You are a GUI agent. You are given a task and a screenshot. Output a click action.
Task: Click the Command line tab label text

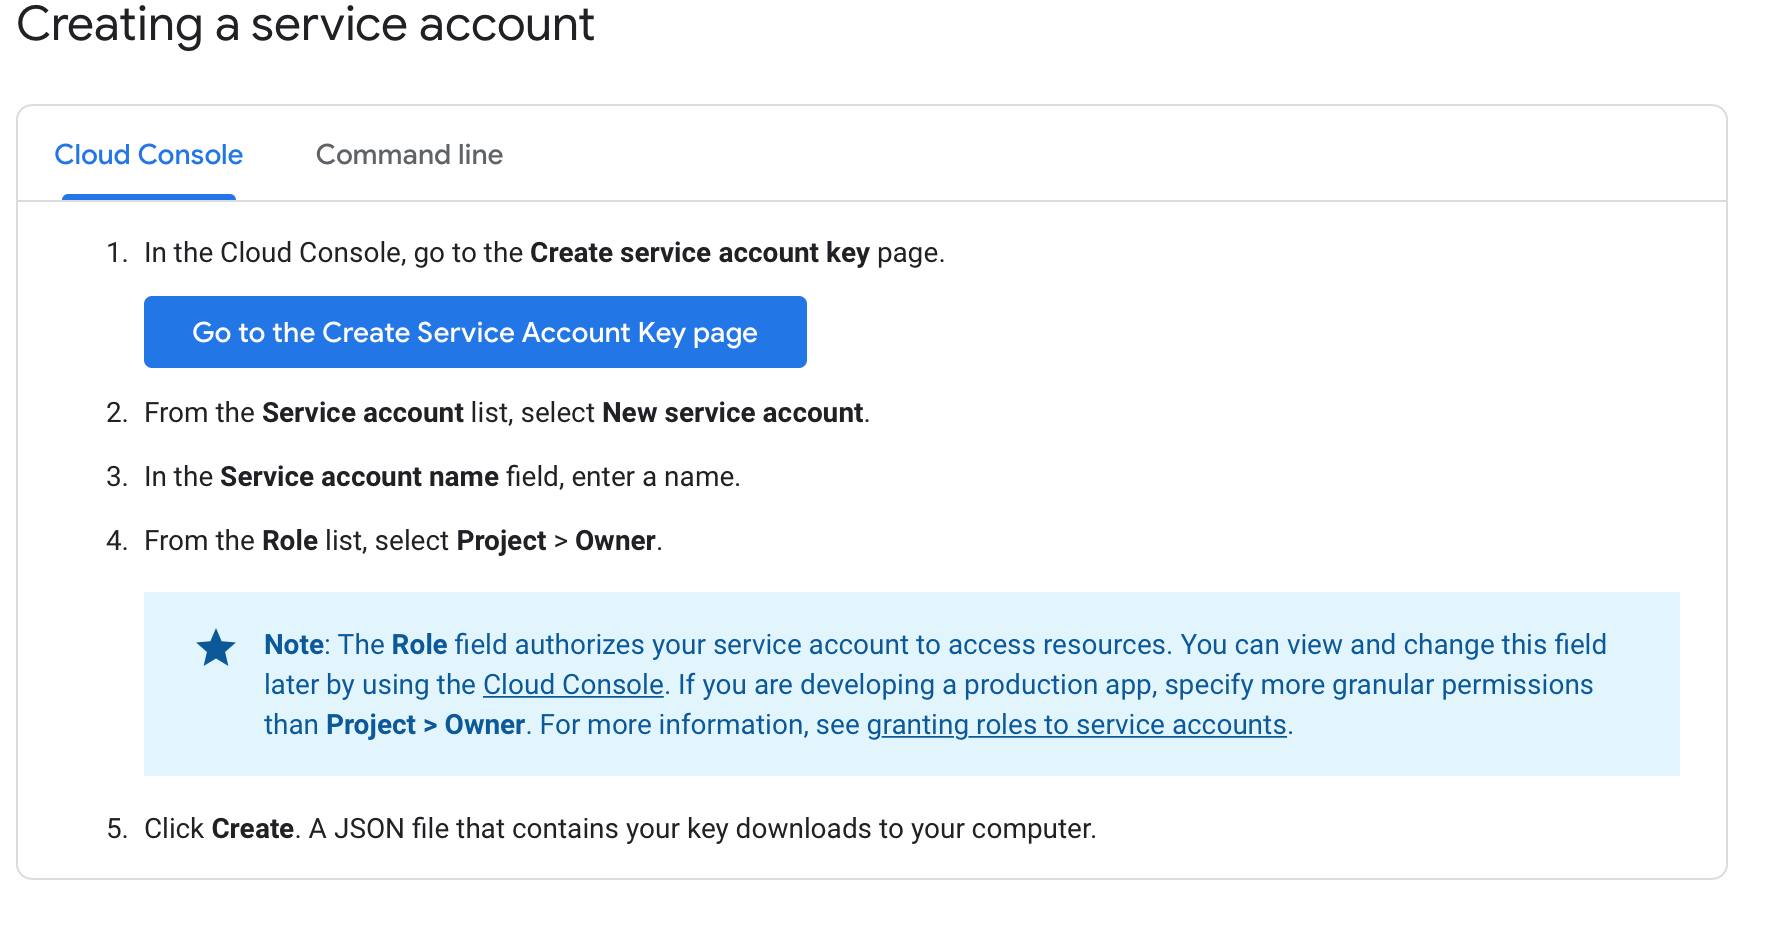pos(408,155)
